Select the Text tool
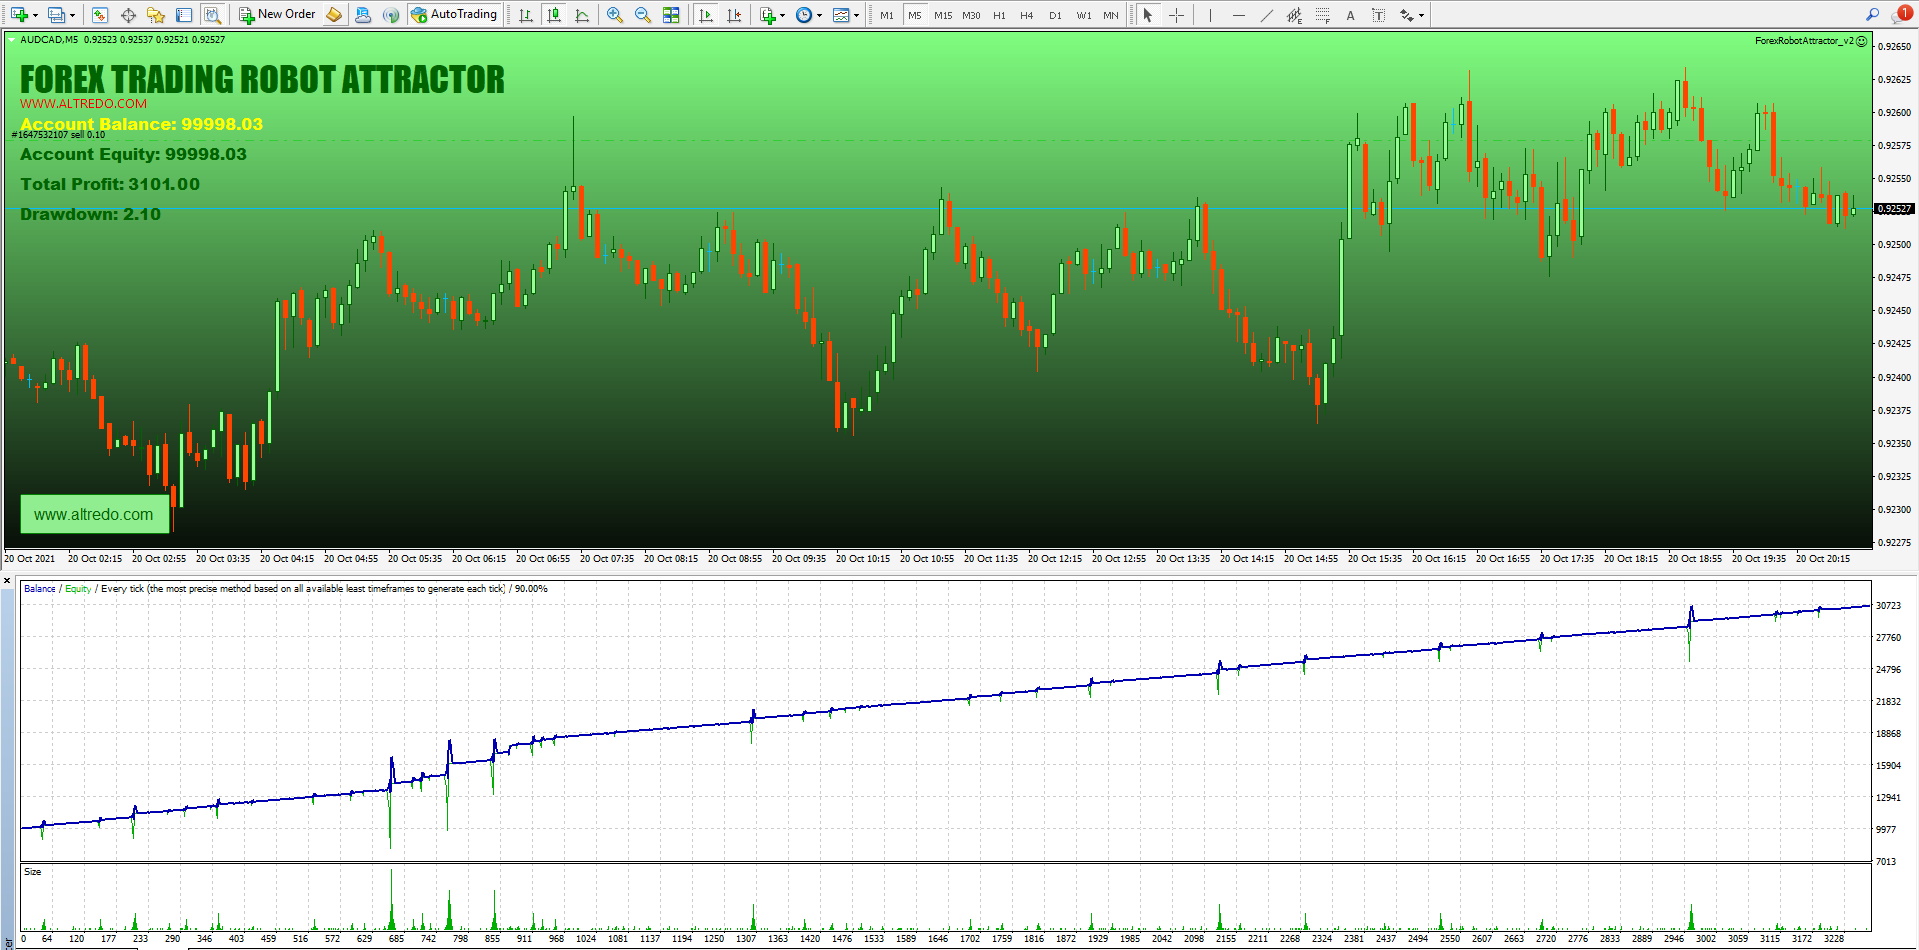1919x950 pixels. click(x=1351, y=15)
